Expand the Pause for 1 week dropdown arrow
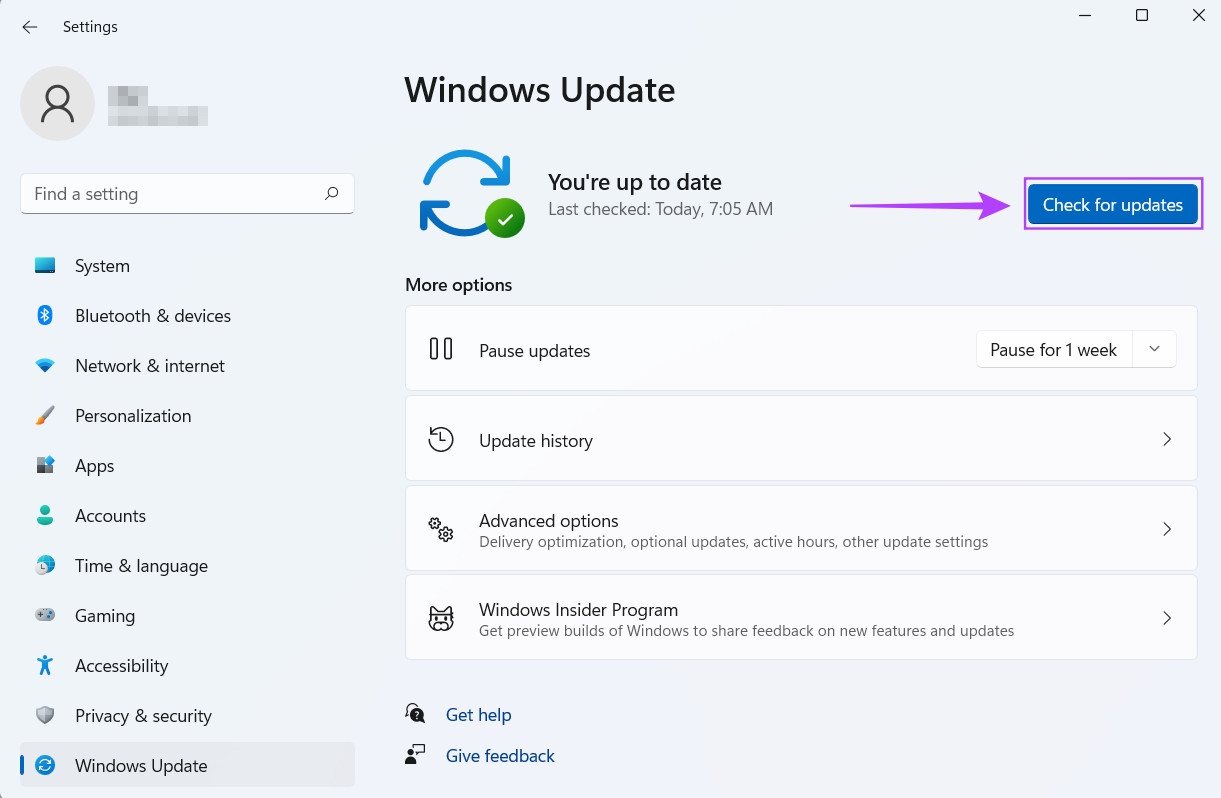Image resolution: width=1221 pixels, height=798 pixels. tap(1155, 349)
